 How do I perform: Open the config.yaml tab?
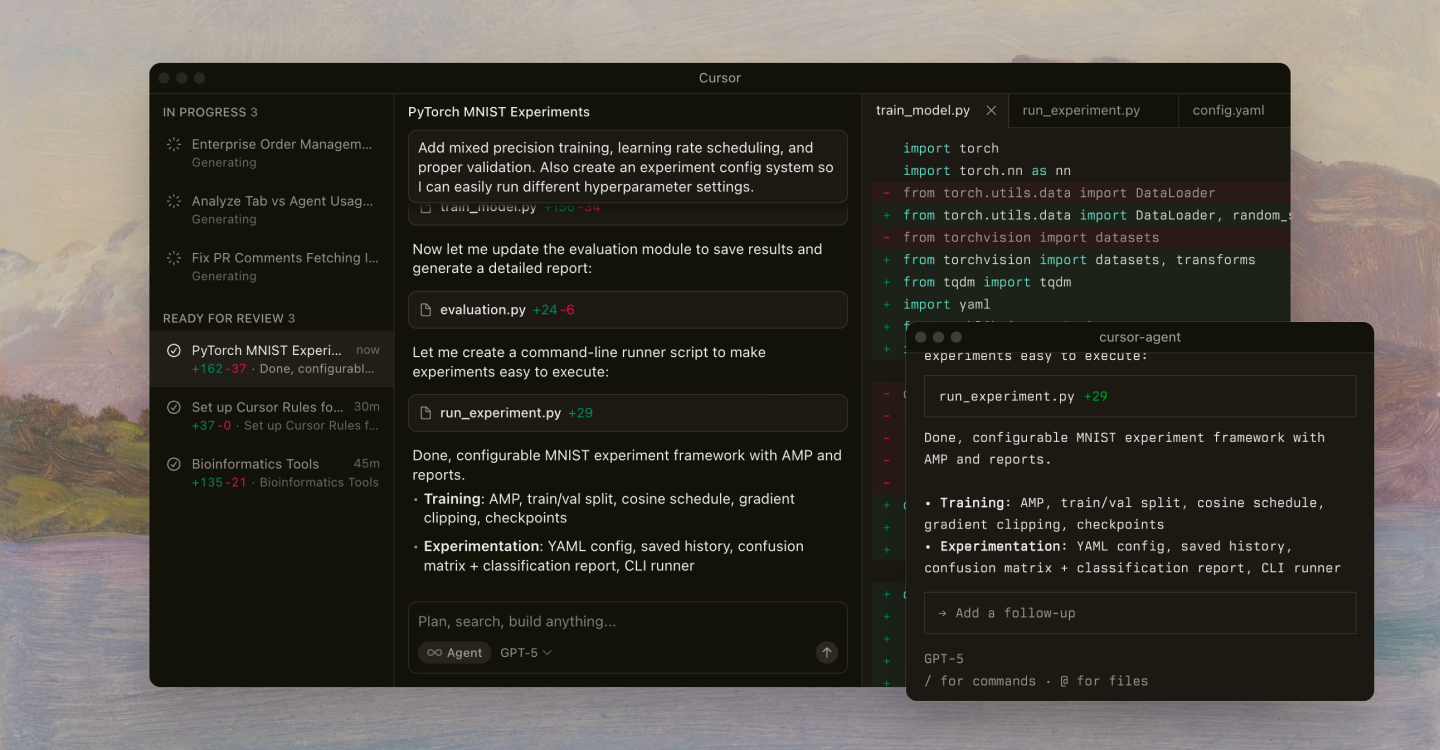[x=1228, y=110]
